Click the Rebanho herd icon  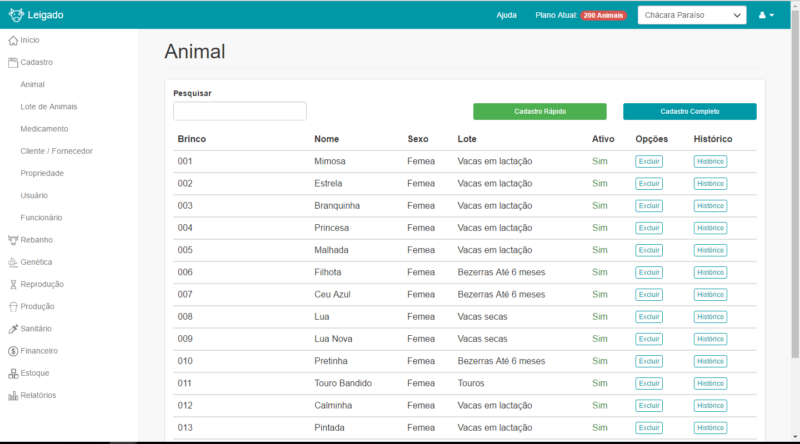[x=13, y=240]
